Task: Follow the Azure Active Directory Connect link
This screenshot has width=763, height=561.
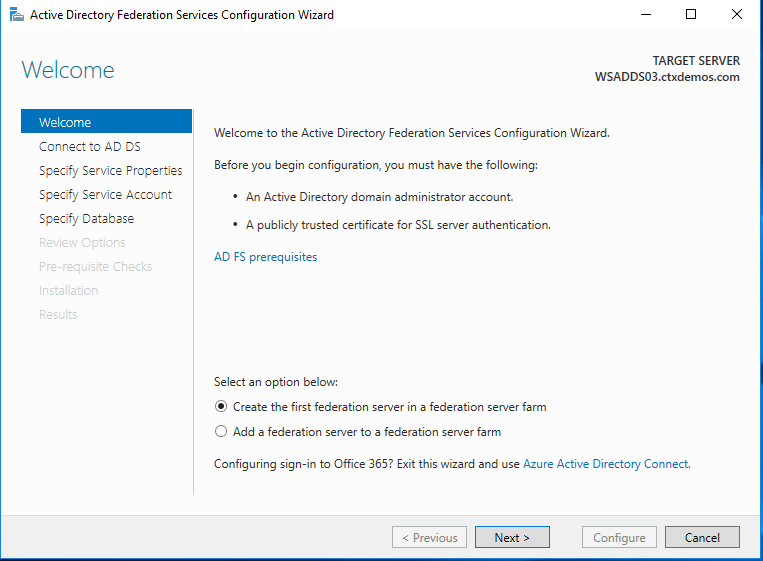Action: point(605,464)
